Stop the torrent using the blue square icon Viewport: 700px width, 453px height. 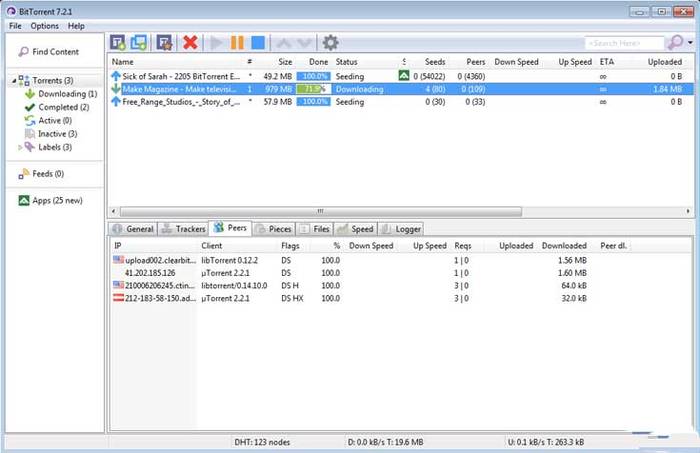[x=258, y=43]
